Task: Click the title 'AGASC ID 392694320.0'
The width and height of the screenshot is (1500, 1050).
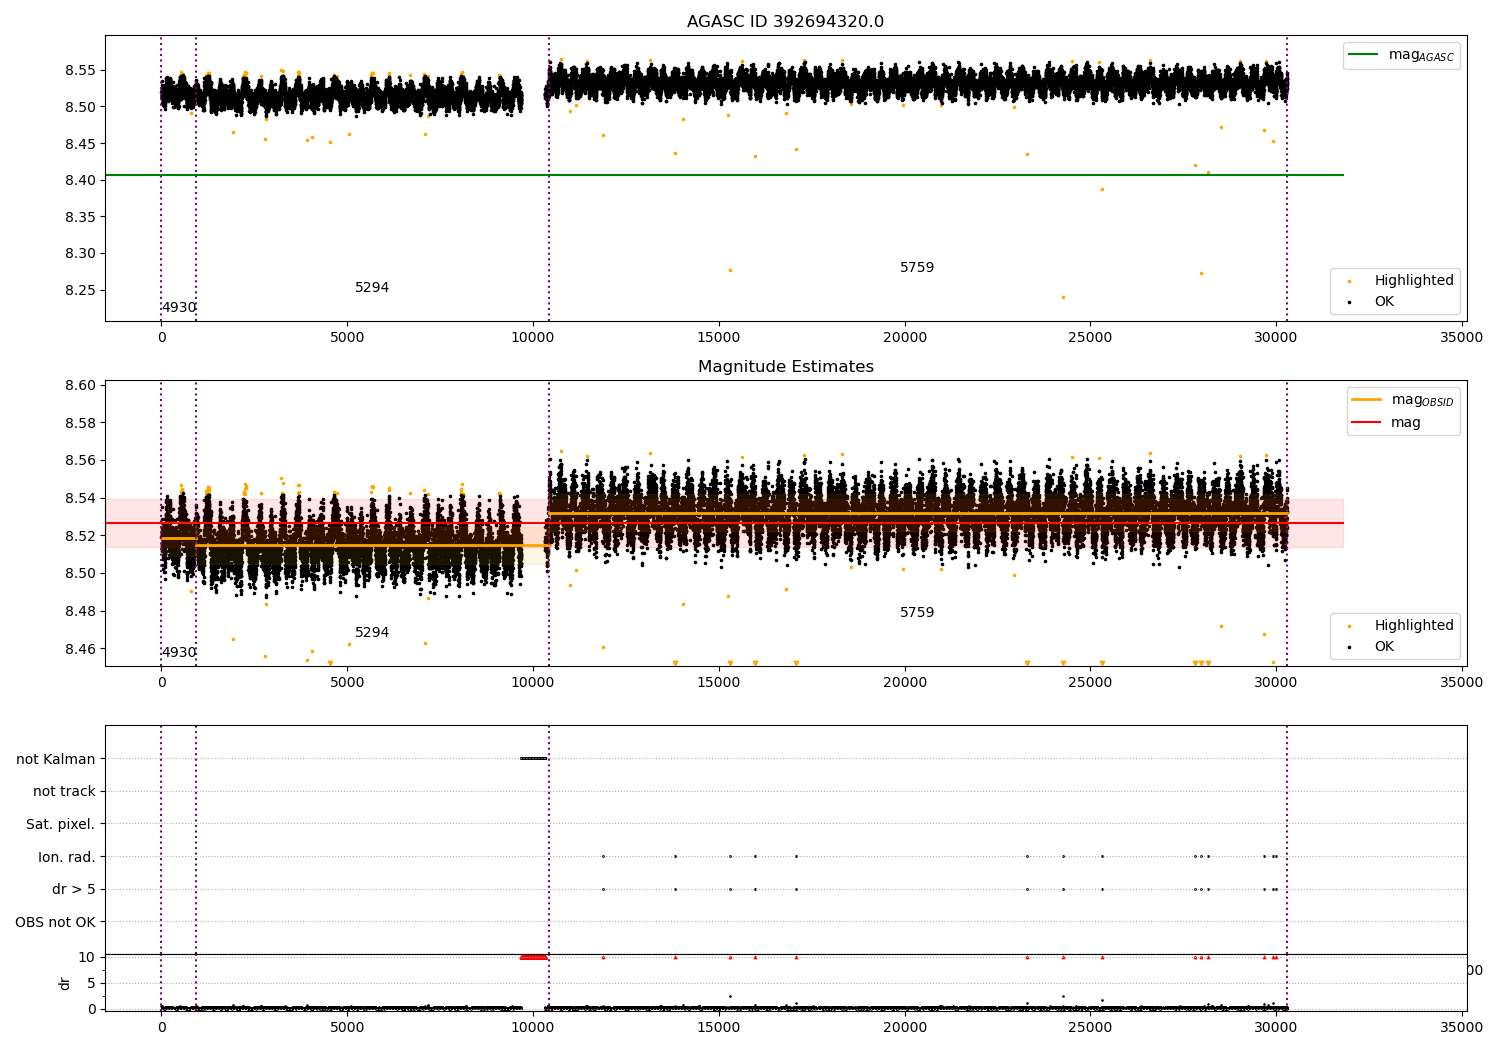Action: coord(785,22)
